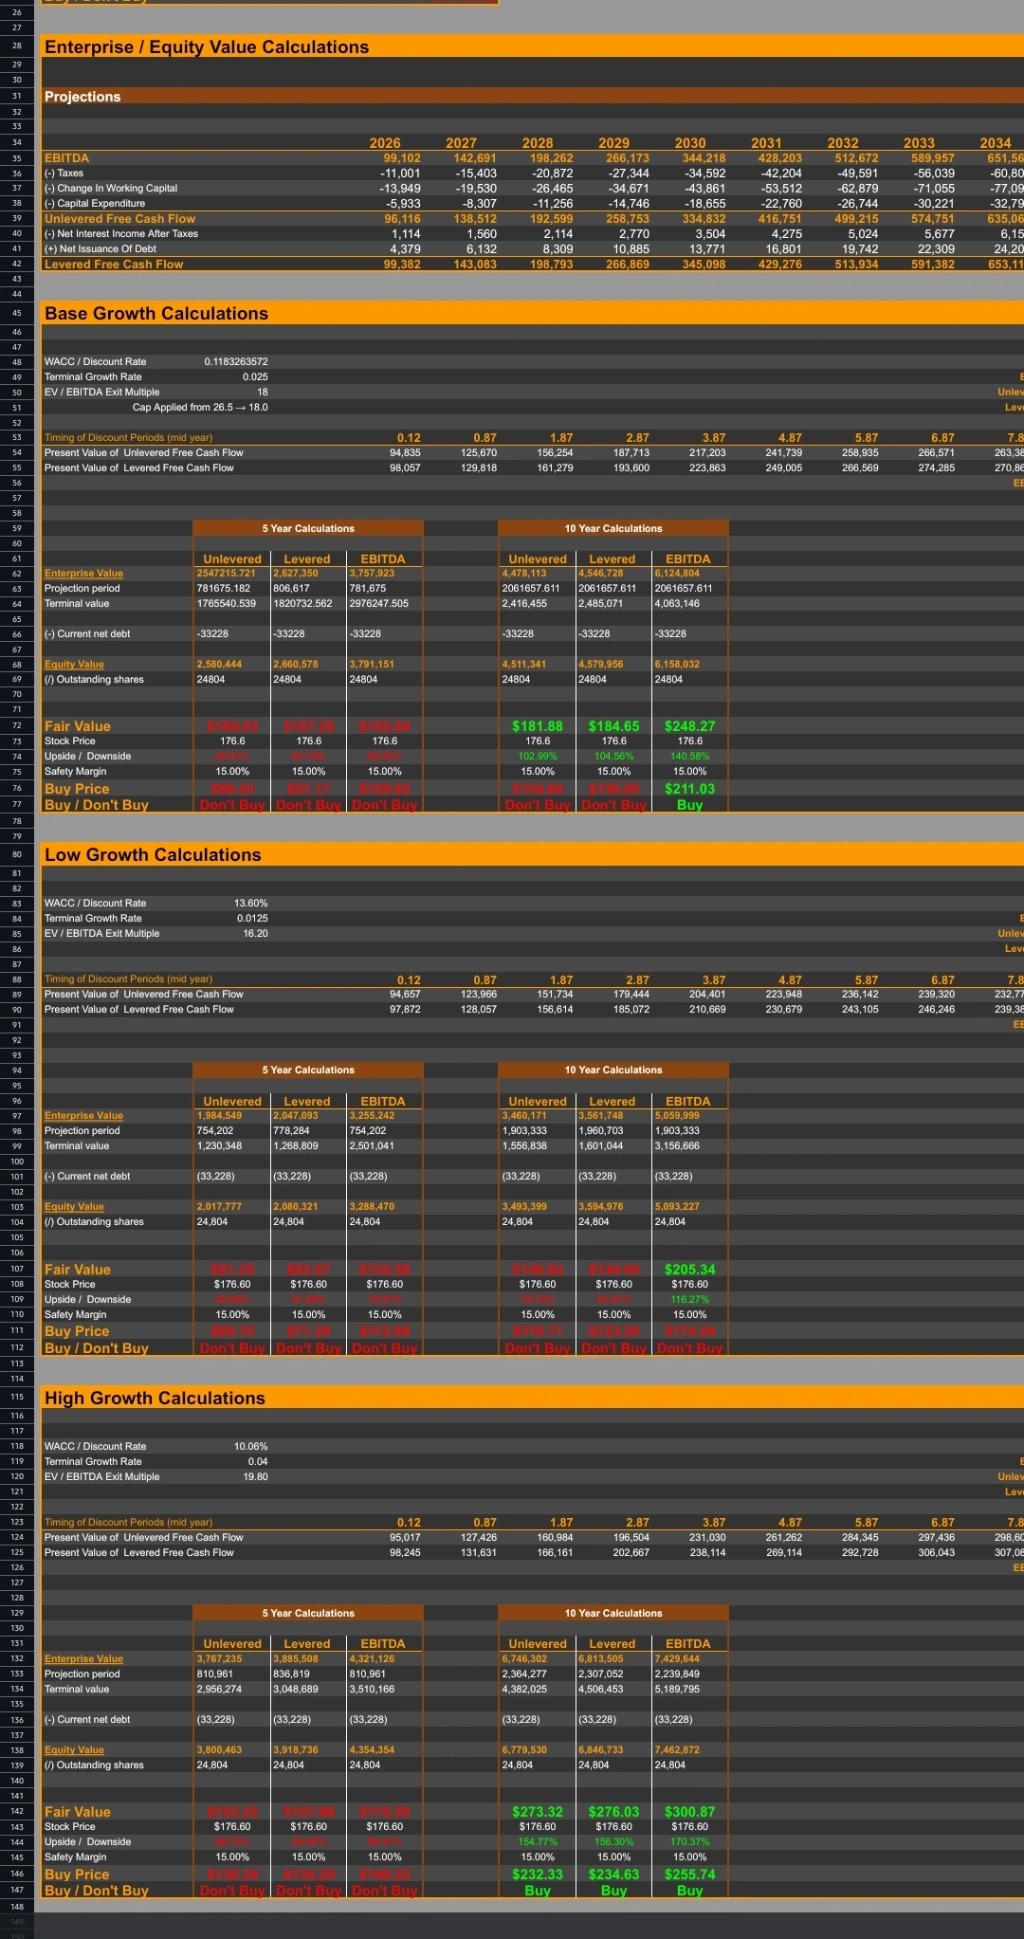
Task: Click the 'Cap Applied from 26.5 → 18.0' note
Action: click(200, 407)
